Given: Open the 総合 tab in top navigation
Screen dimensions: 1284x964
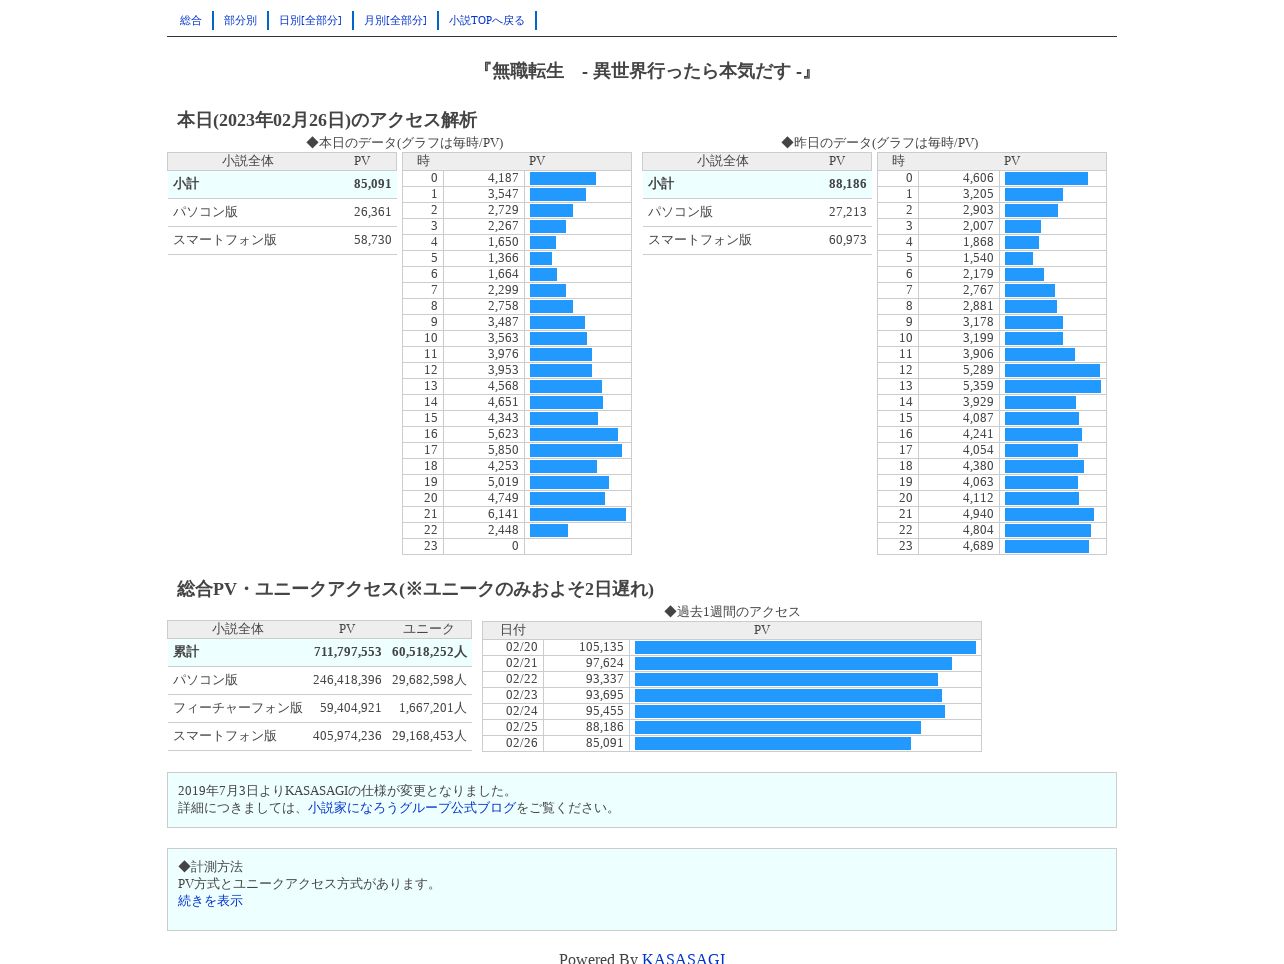Looking at the screenshot, I should (x=190, y=20).
